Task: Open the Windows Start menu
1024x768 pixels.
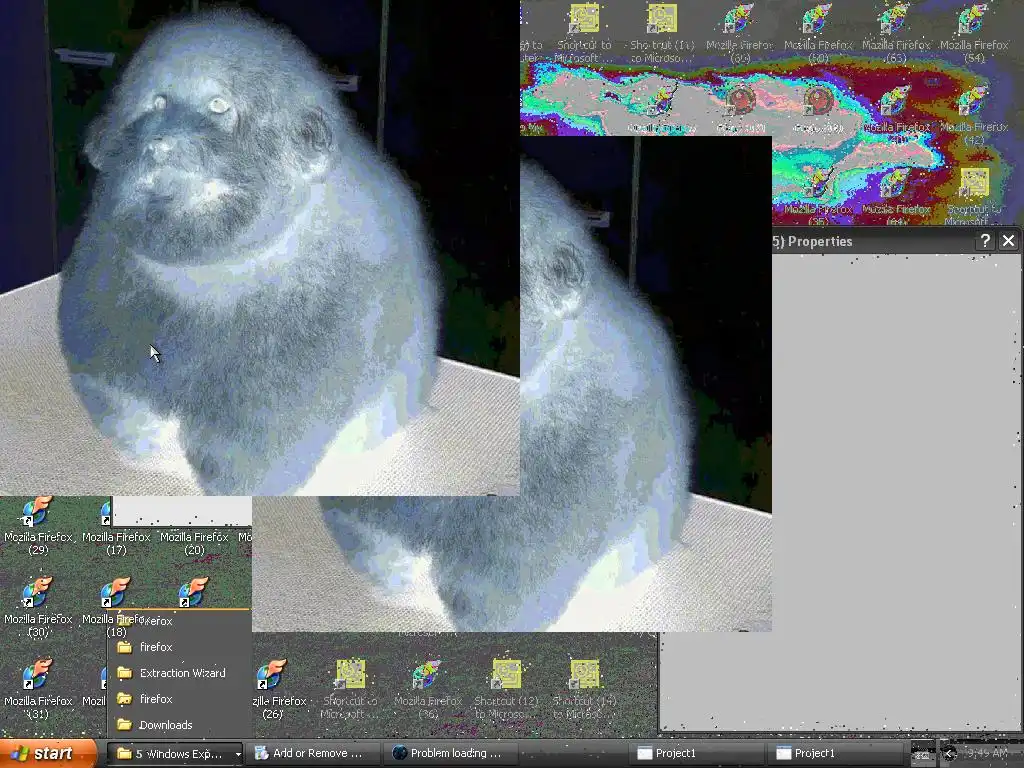Action: 47,754
